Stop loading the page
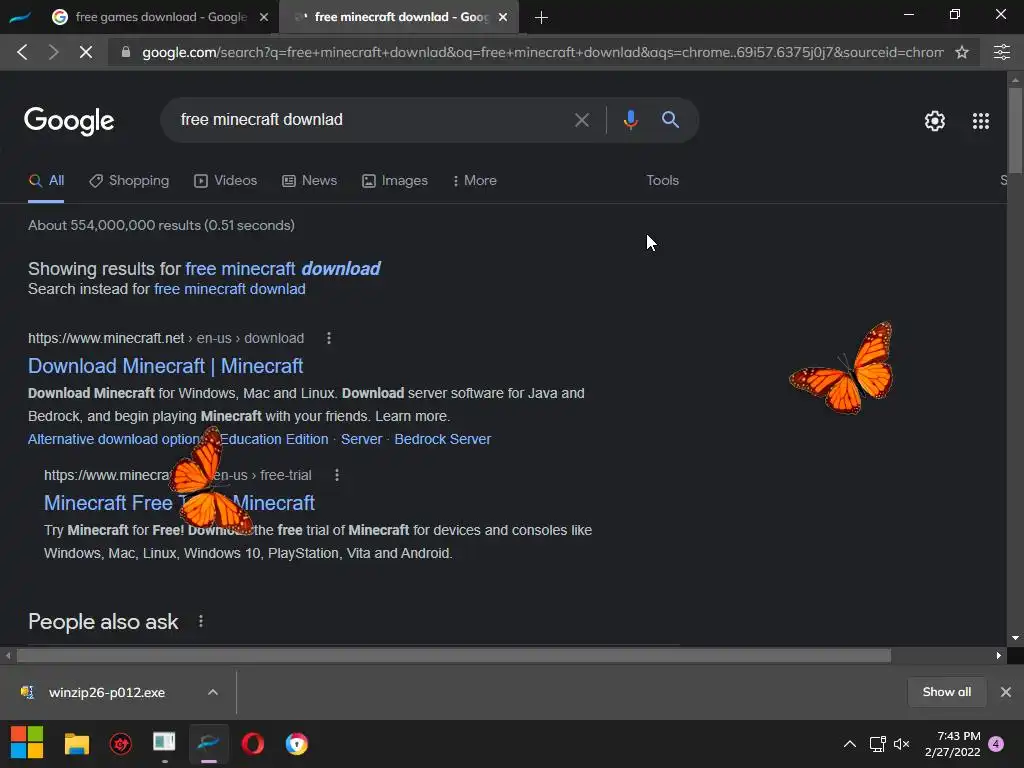 [x=86, y=52]
